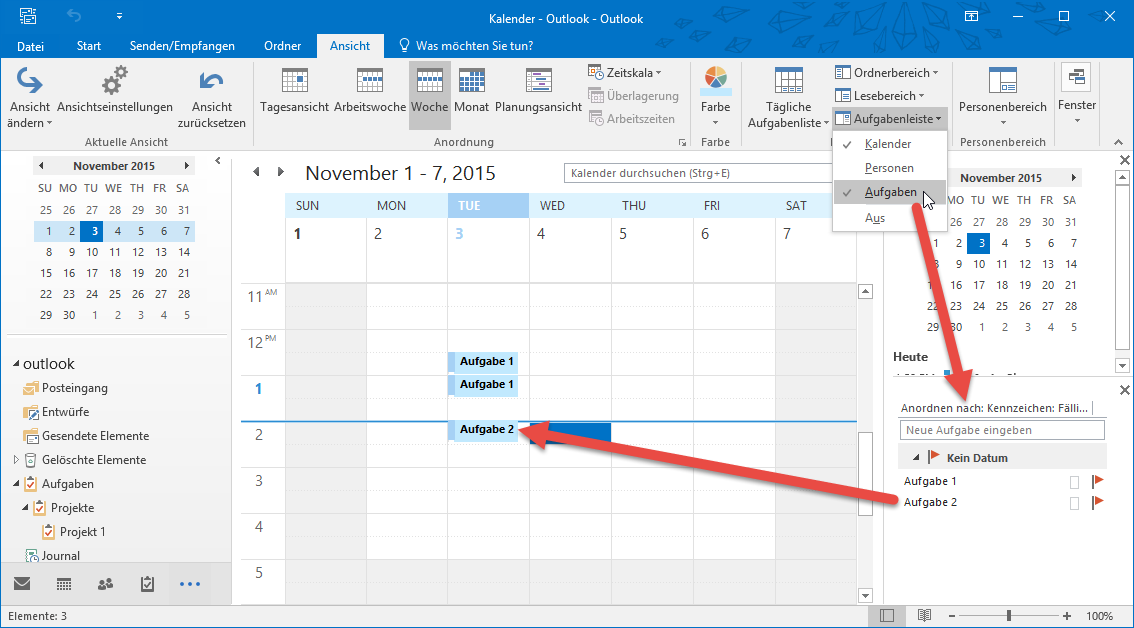
Task: Flag Aufgabe 2 in task list
Action: point(1098,502)
